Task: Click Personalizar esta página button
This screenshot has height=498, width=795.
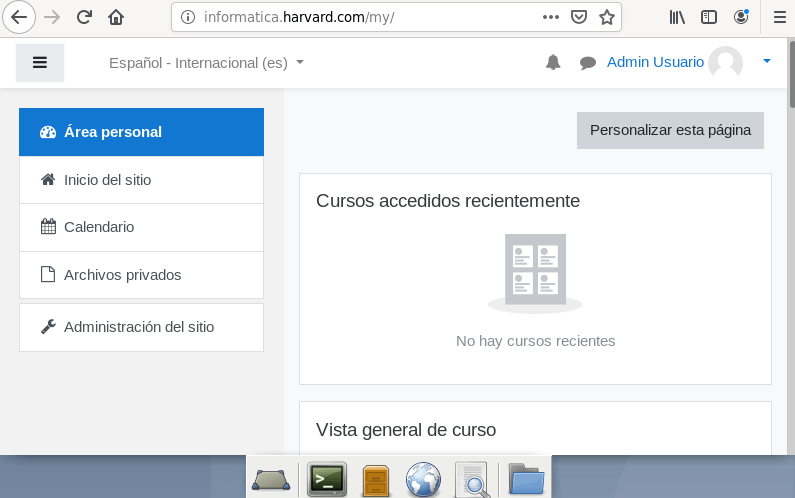Action: [x=670, y=130]
